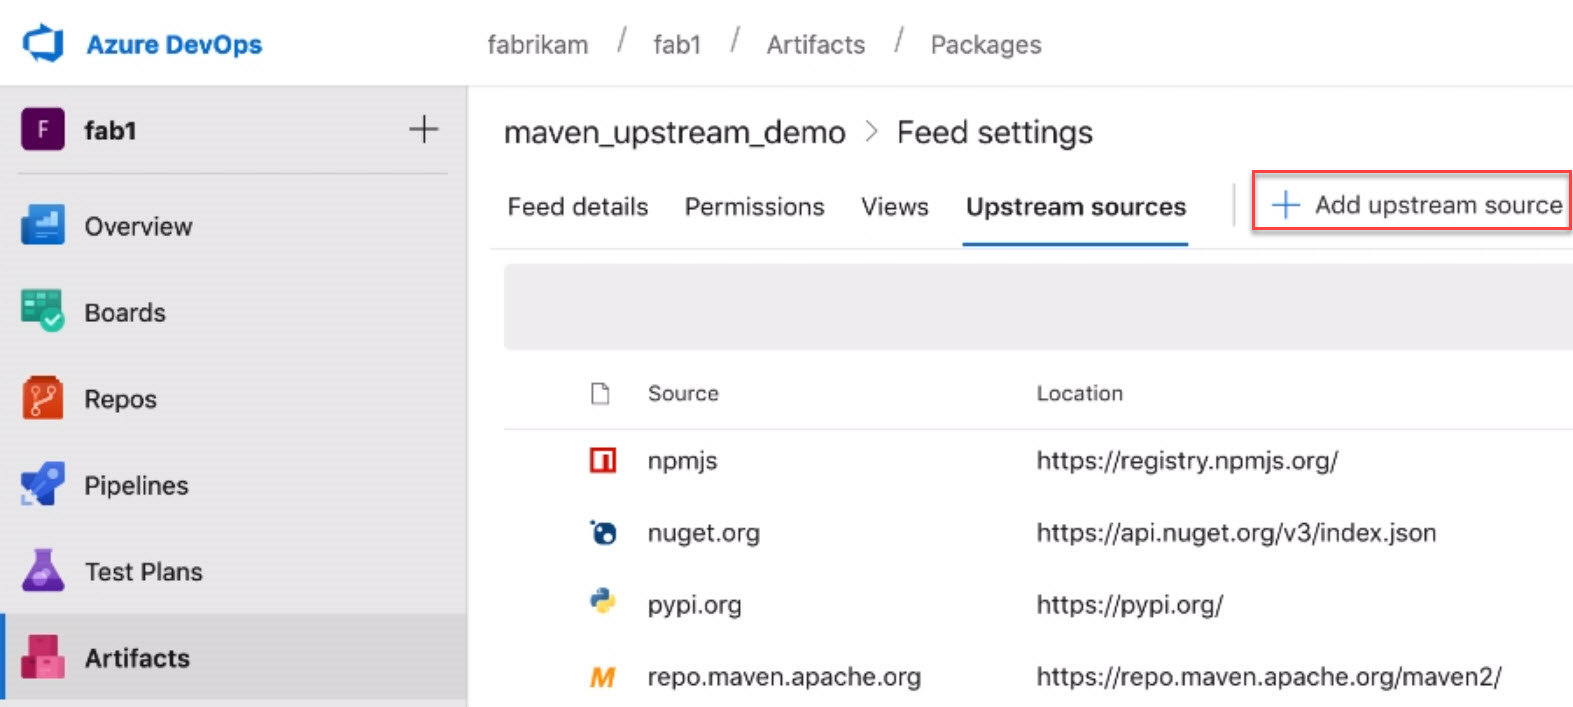The width and height of the screenshot is (1573, 707).
Task: Click Add upstream source button
Action: click(1412, 205)
